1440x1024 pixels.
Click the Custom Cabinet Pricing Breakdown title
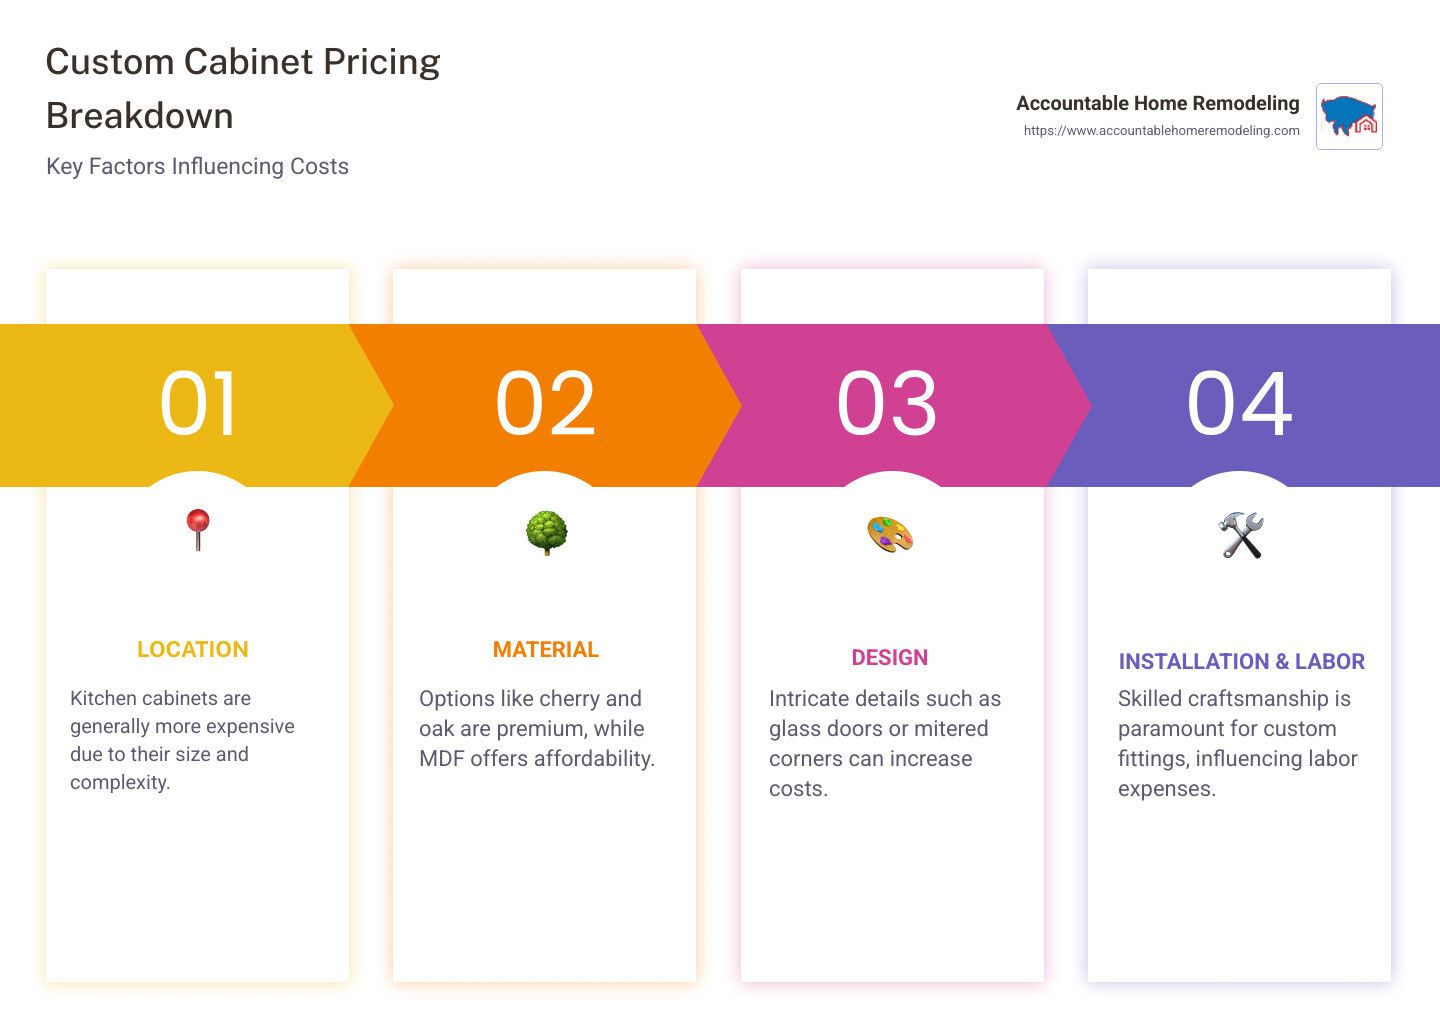click(x=243, y=88)
